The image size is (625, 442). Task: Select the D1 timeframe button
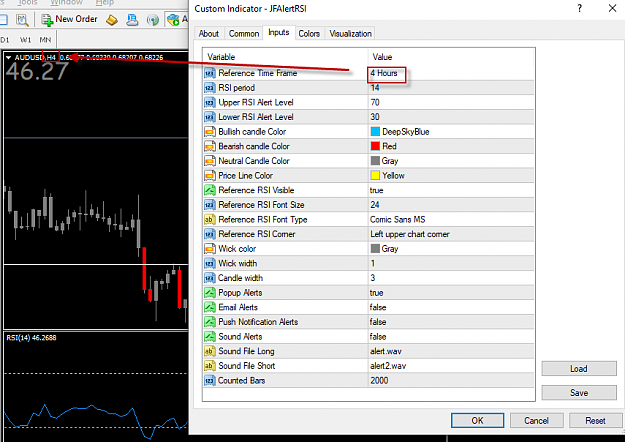pos(4,40)
